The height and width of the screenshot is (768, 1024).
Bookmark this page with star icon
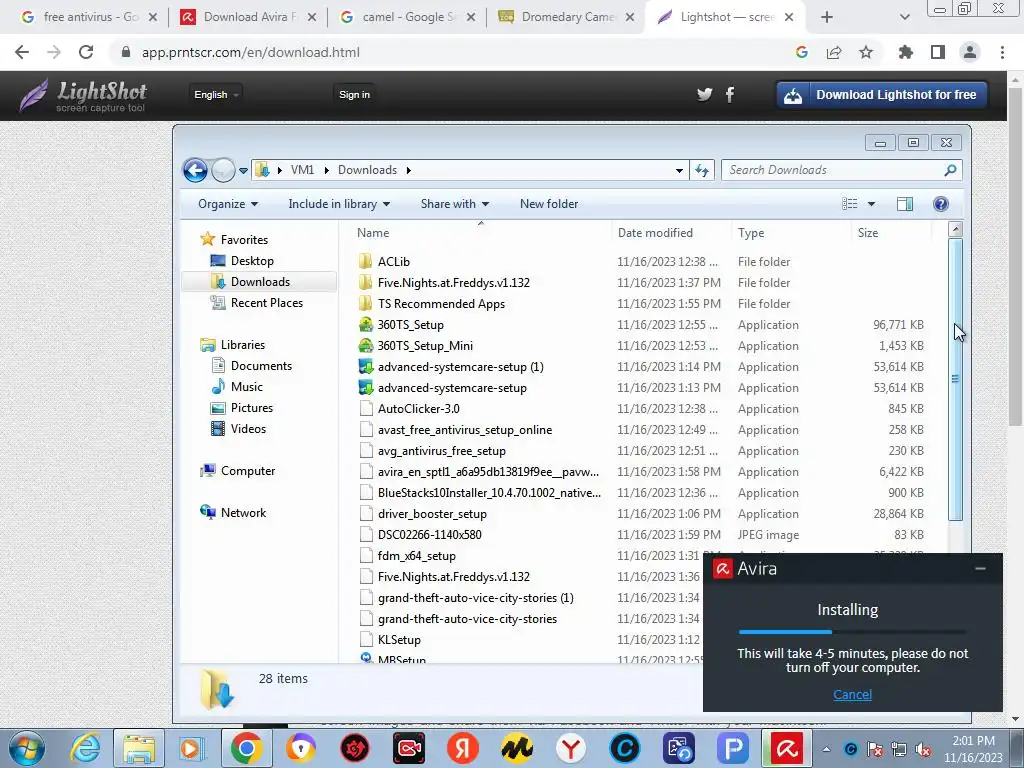click(x=866, y=52)
